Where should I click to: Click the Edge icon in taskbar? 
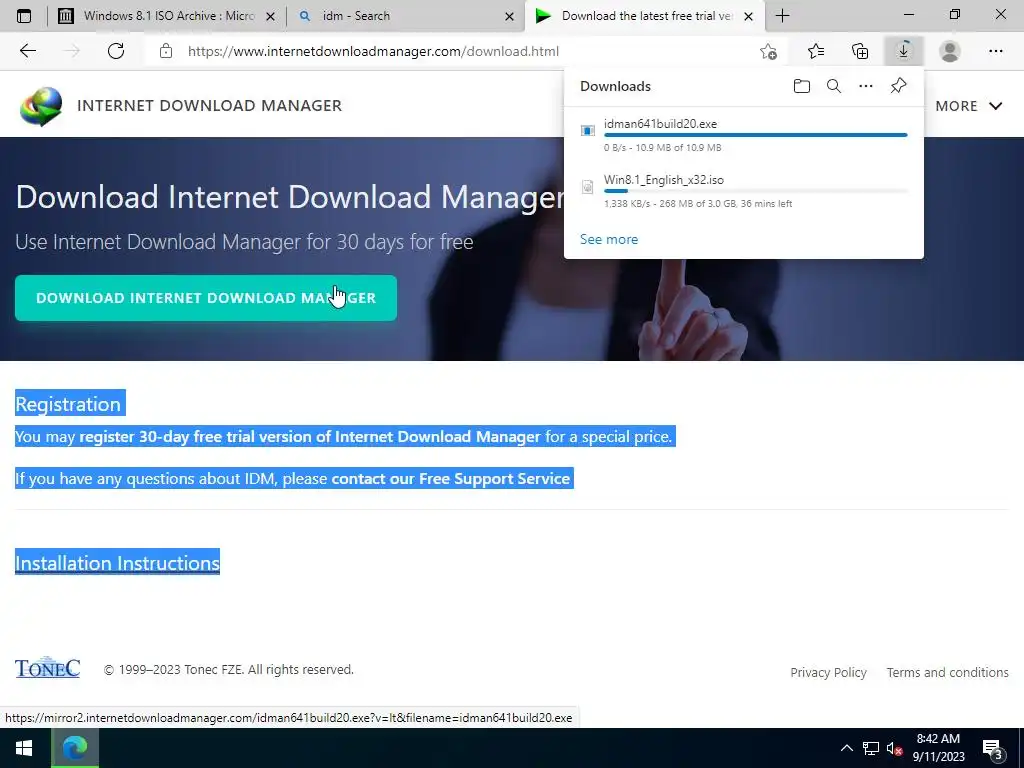74,748
